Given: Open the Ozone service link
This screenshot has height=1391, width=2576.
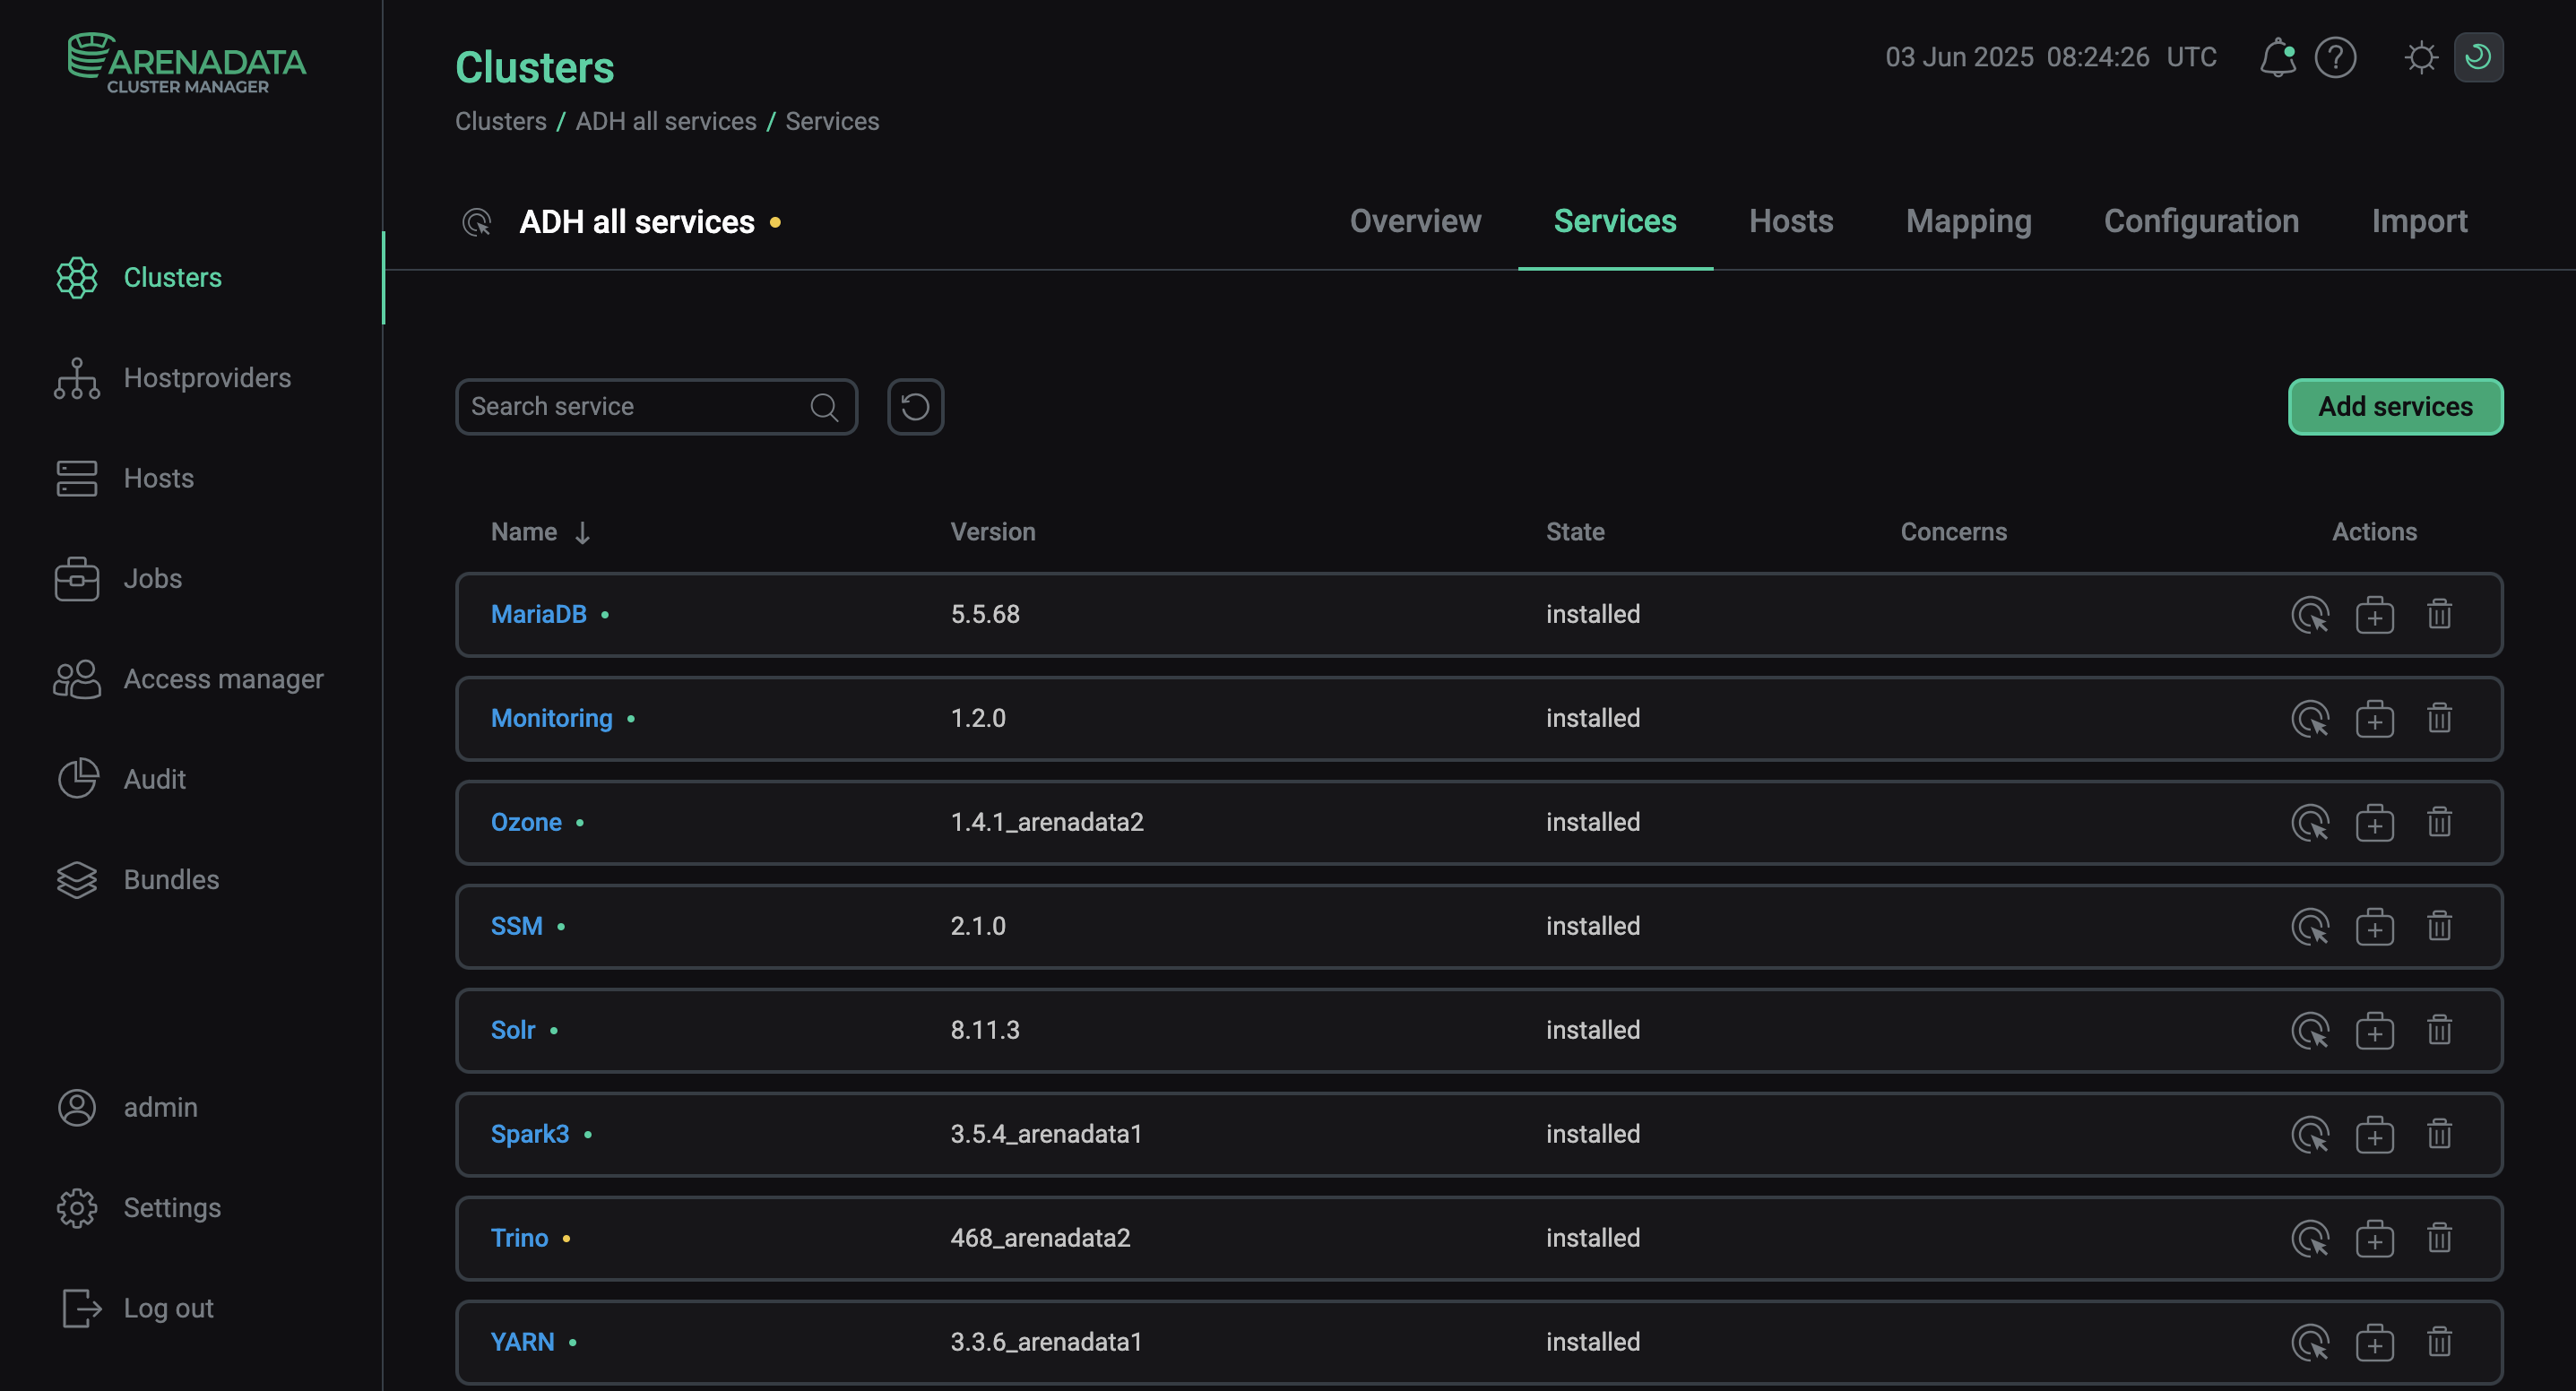Looking at the screenshot, I should [526, 822].
